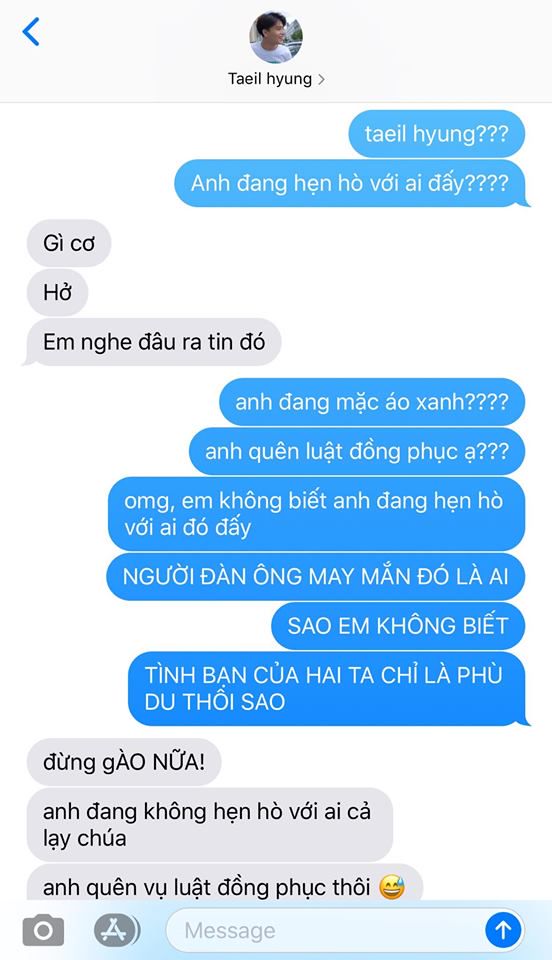This screenshot has height=960, width=552.
Task: Select the 'Anh đang hẹn hò với ai đấy????' bubble
Action: pos(350,183)
